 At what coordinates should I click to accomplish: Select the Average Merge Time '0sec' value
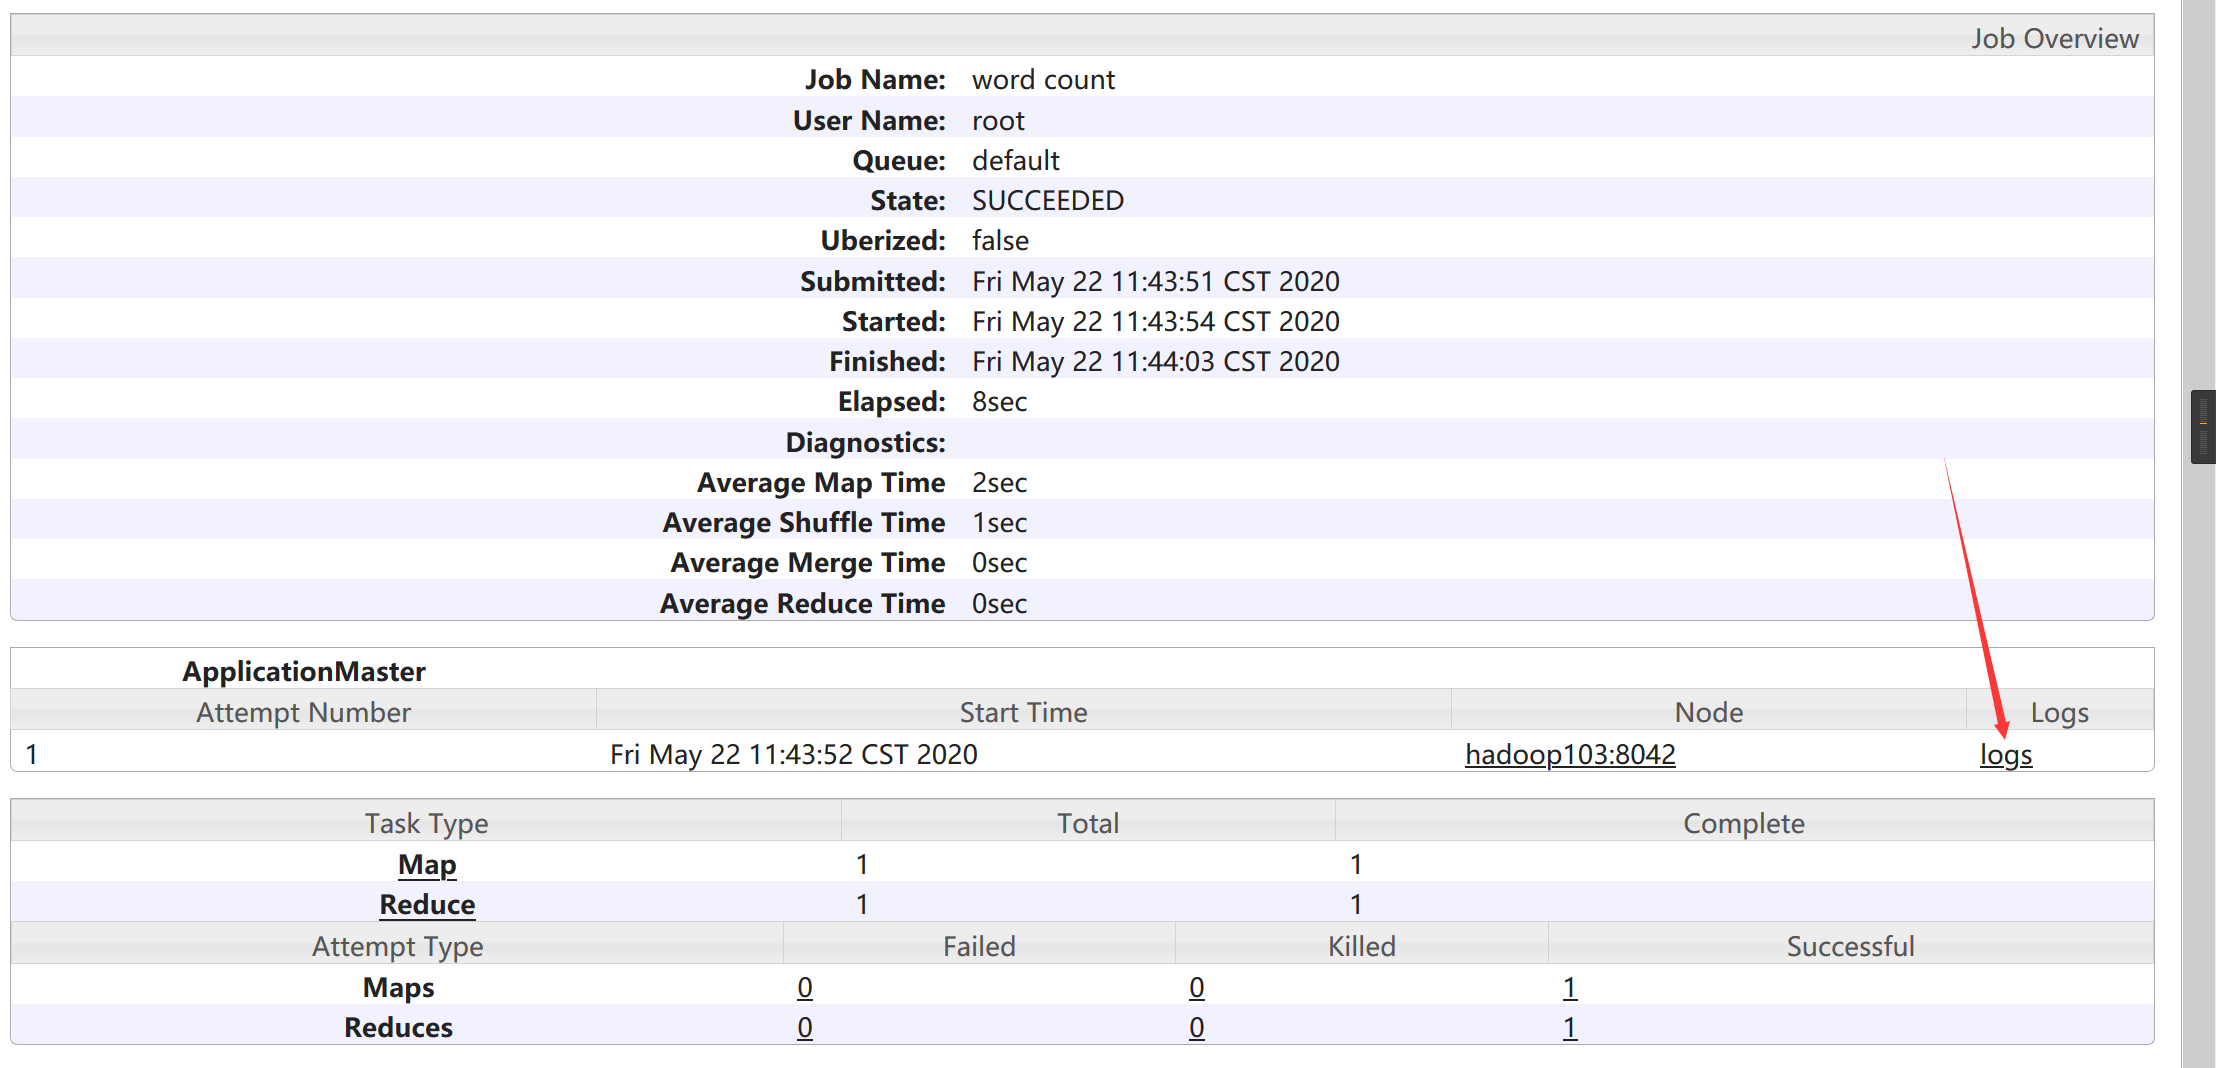coord(999,562)
